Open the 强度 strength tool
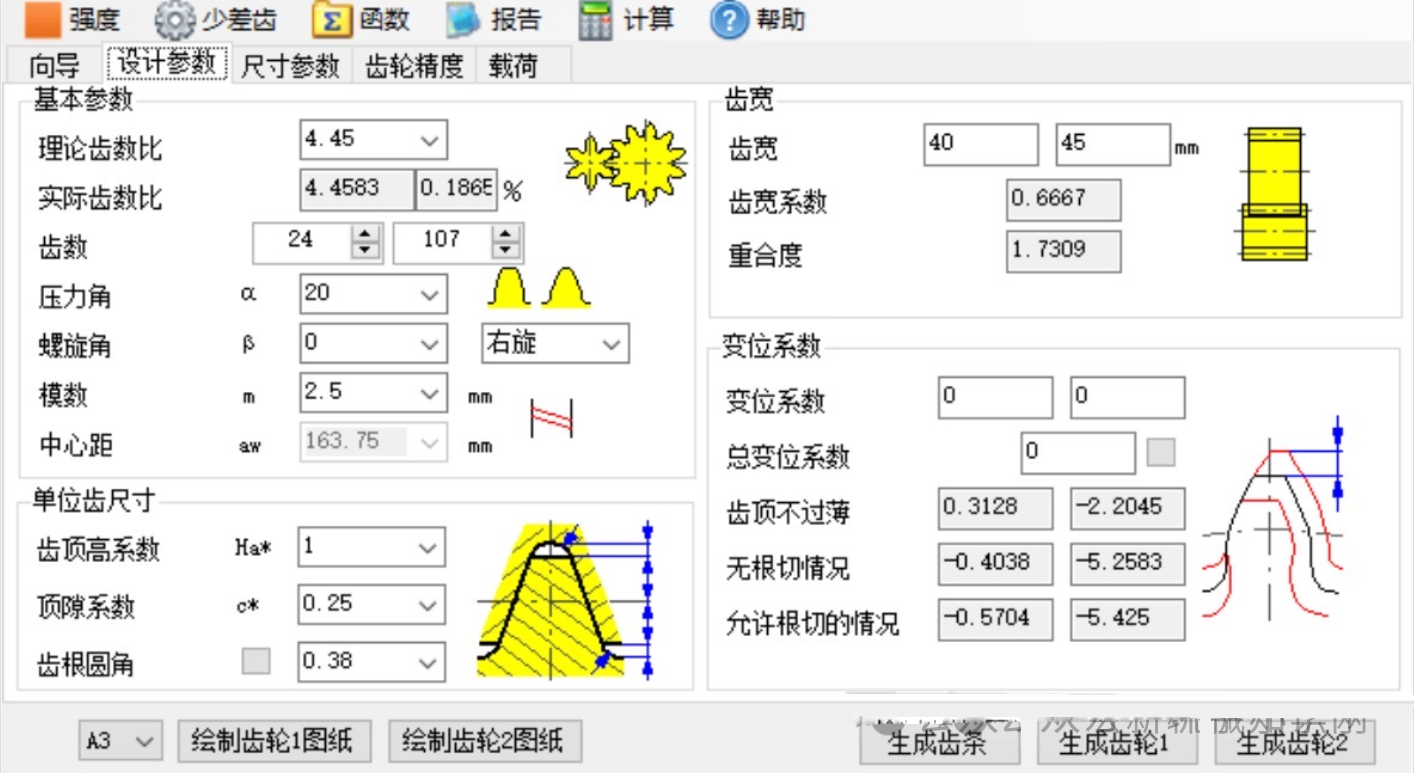 click(x=72, y=19)
